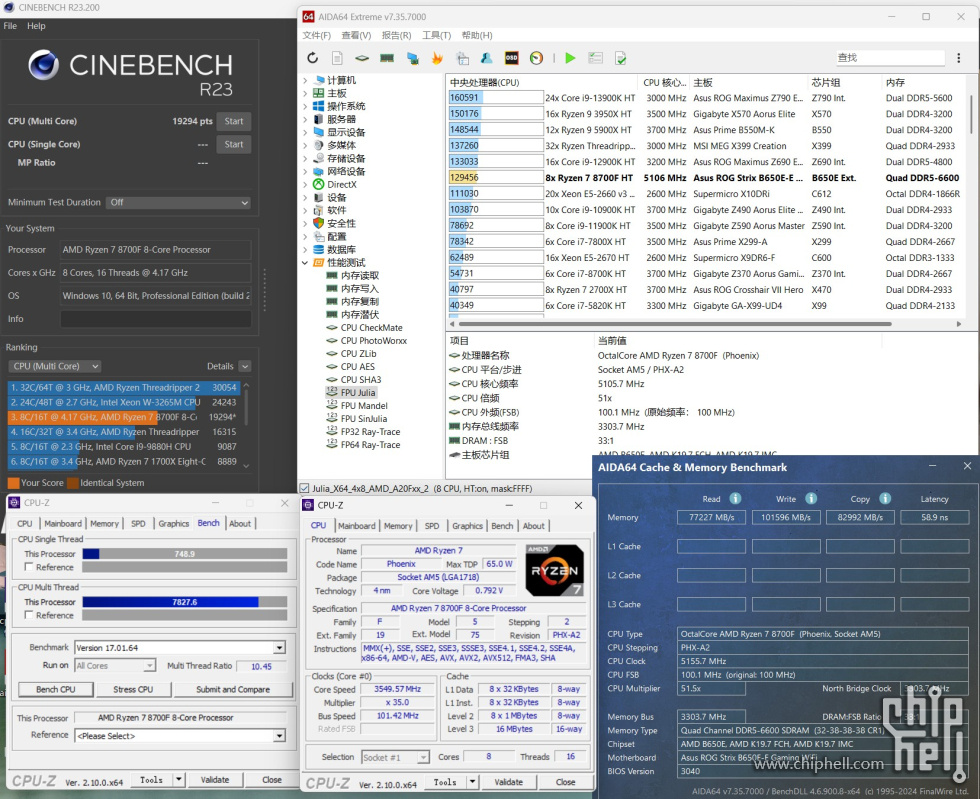Select ranking entry AMD Ryzen Threadripper 30054
This screenshot has width=980, height=799.
click(x=124, y=388)
